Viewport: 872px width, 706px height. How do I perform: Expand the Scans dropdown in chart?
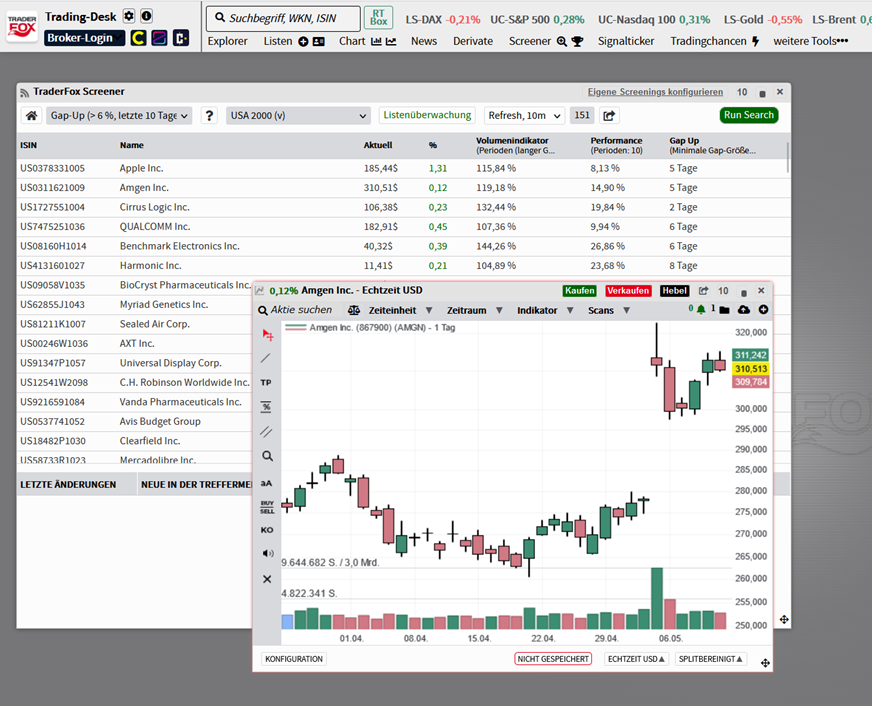609,310
